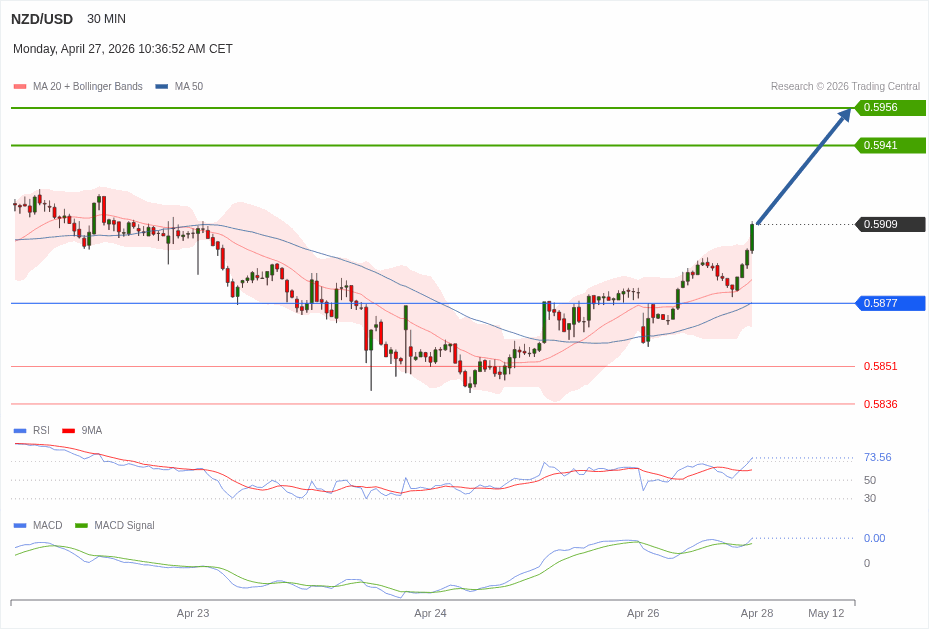Click the Apr 28 date on time axis
929x629 pixels.
pyautogui.click(x=756, y=613)
